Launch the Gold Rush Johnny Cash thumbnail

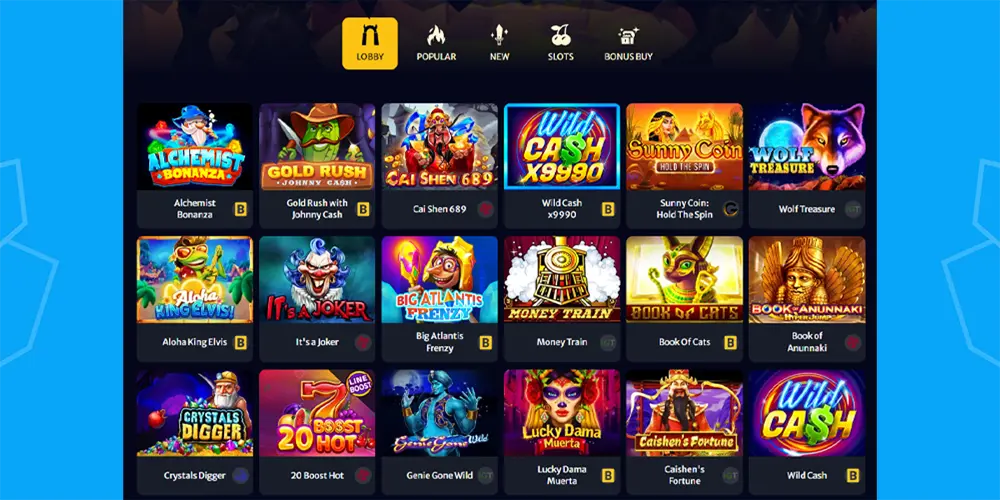(x=317, y=147)
